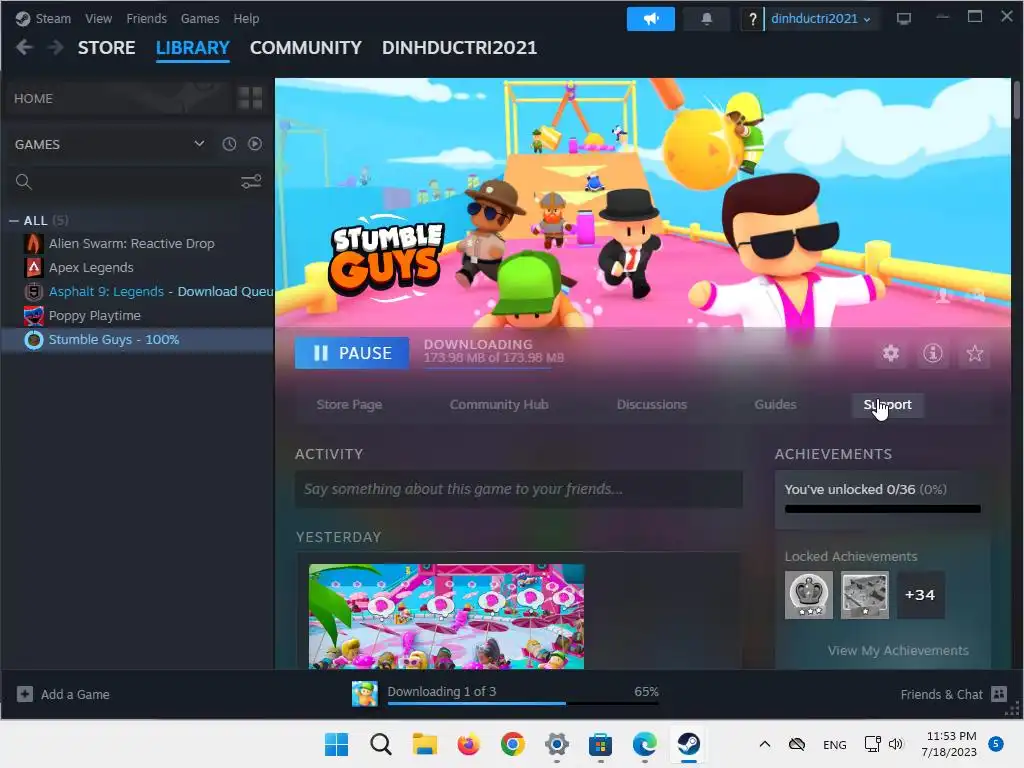1024x768 pixels.
Task: Open Windows Start menu
Action: point(337,744)
